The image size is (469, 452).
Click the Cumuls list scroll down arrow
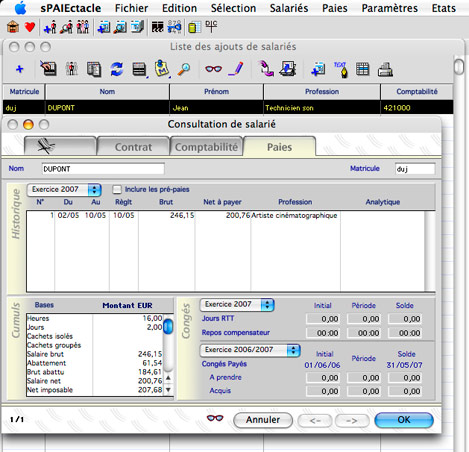[x=168, y=389]
